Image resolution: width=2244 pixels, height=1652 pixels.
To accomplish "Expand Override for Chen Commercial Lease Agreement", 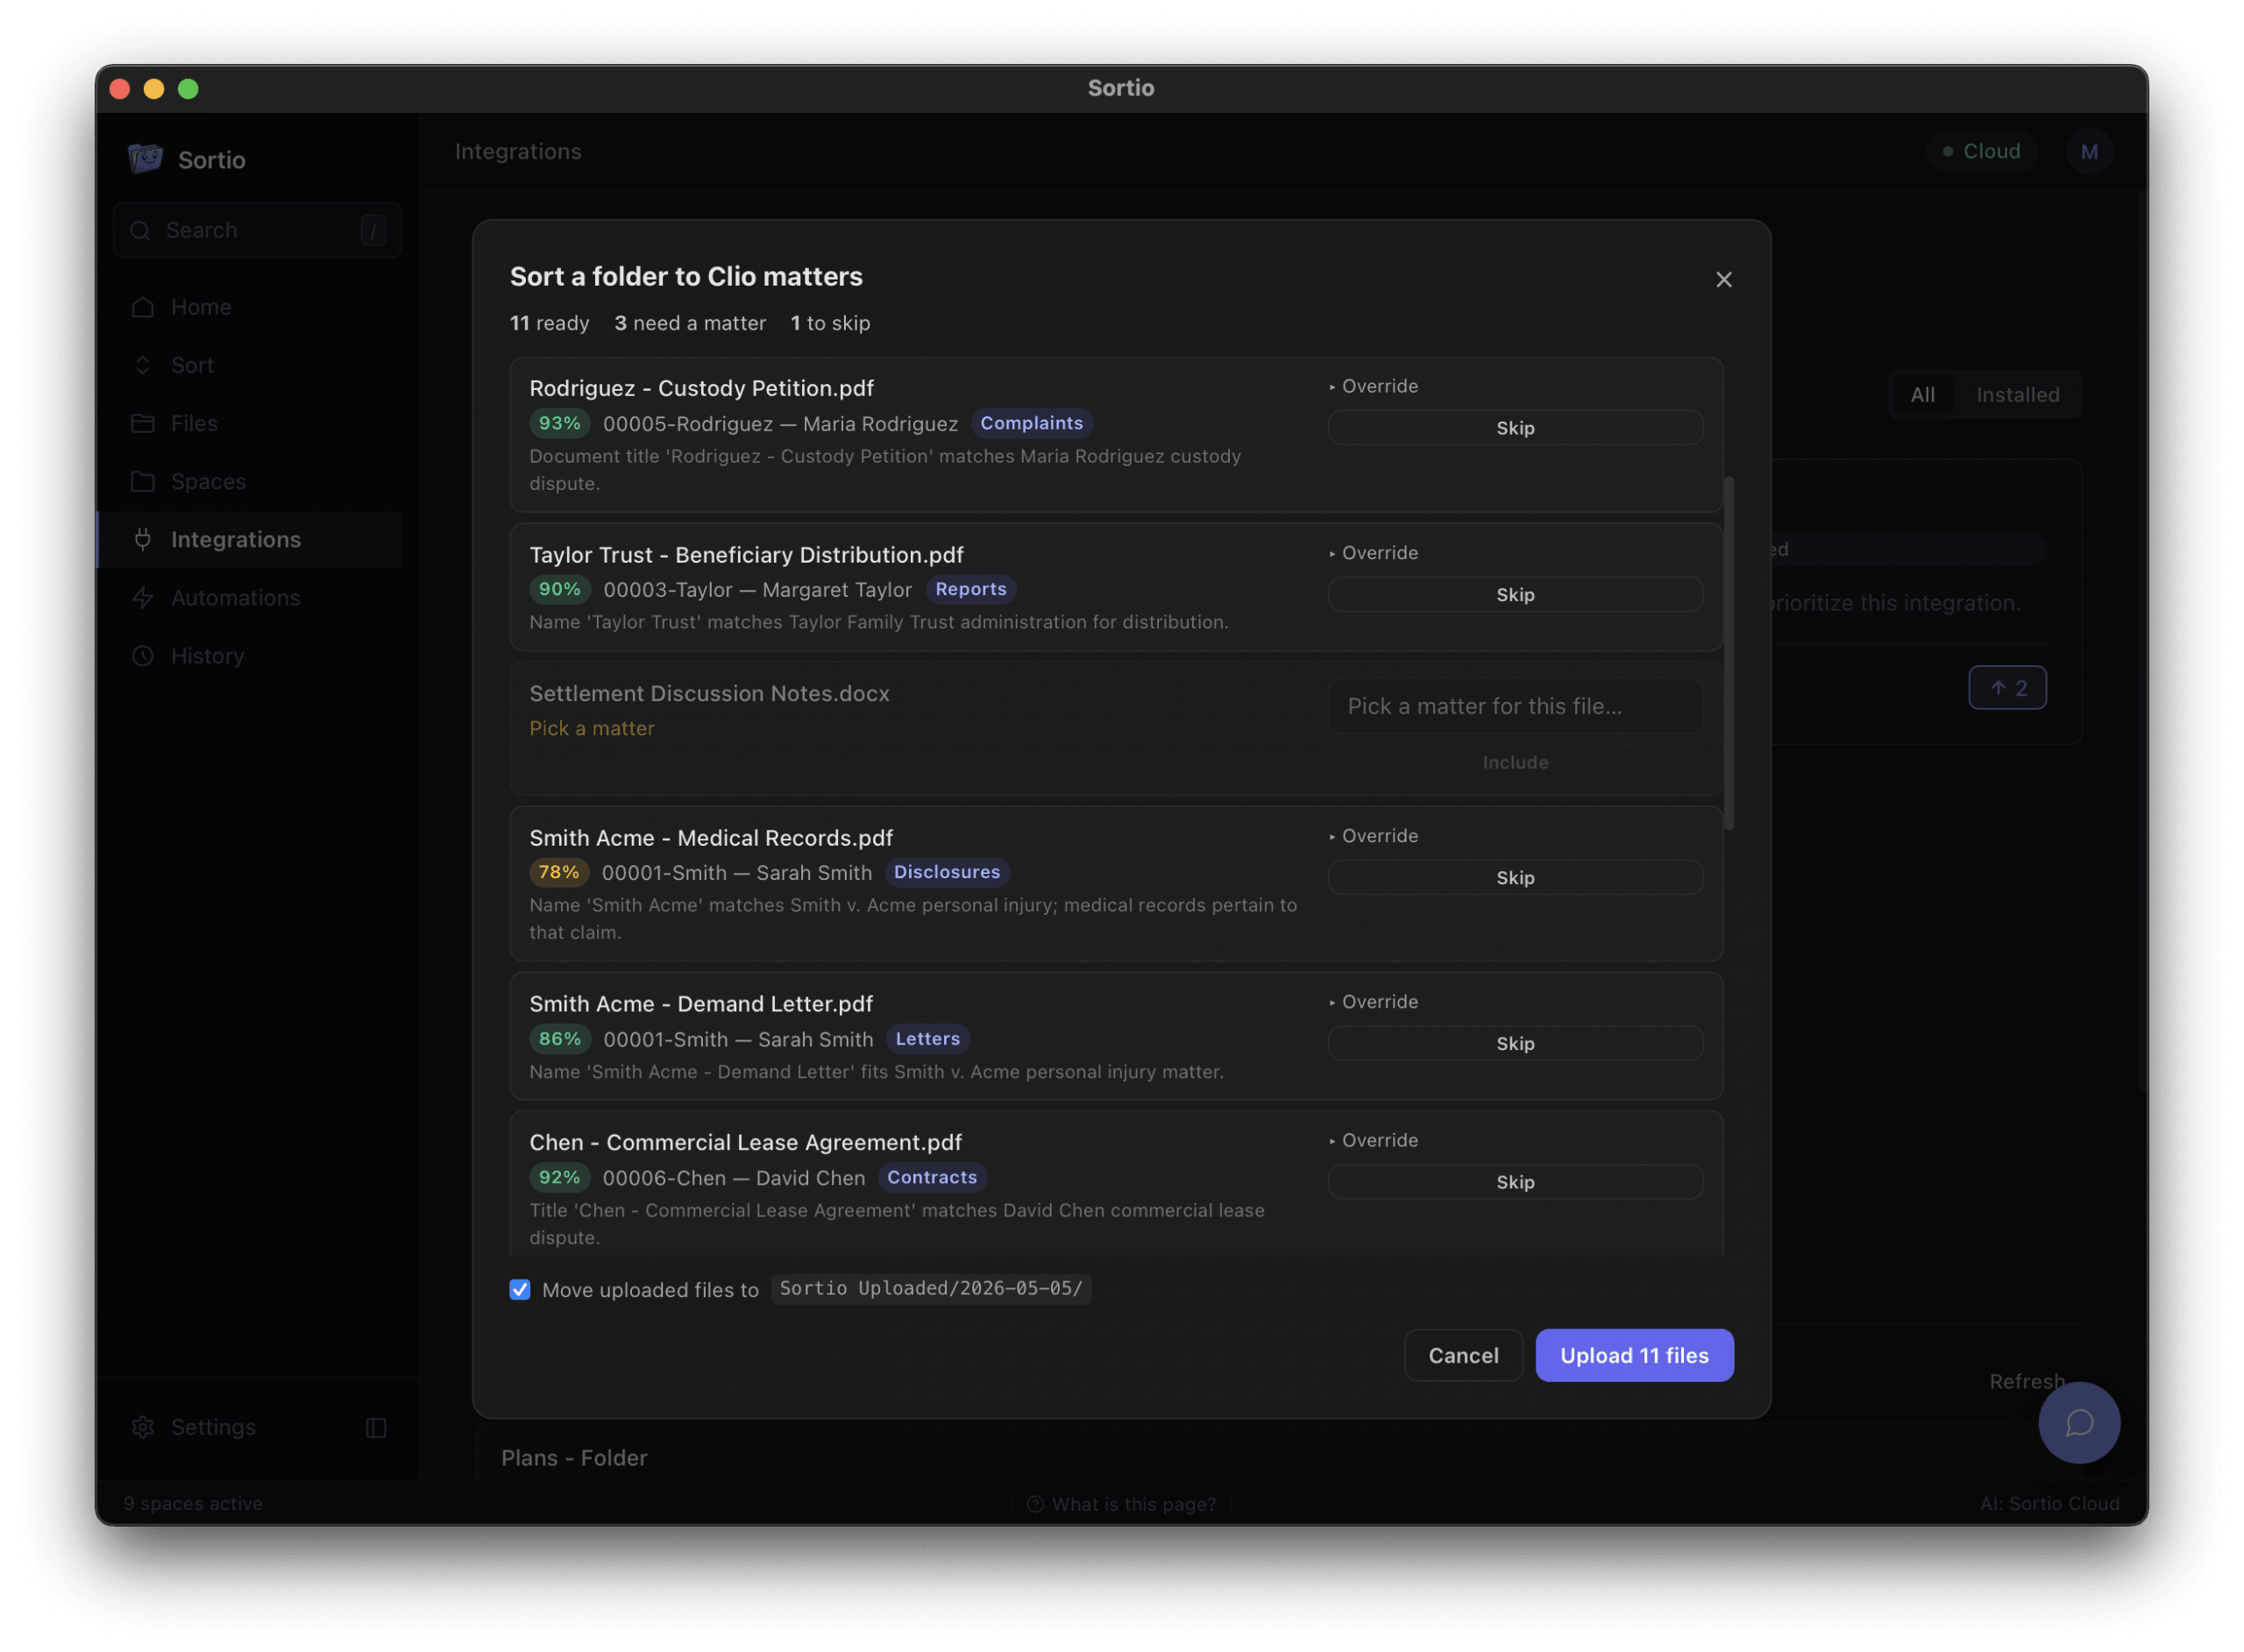I will pyautogui.click(x=1373, y=1140).
